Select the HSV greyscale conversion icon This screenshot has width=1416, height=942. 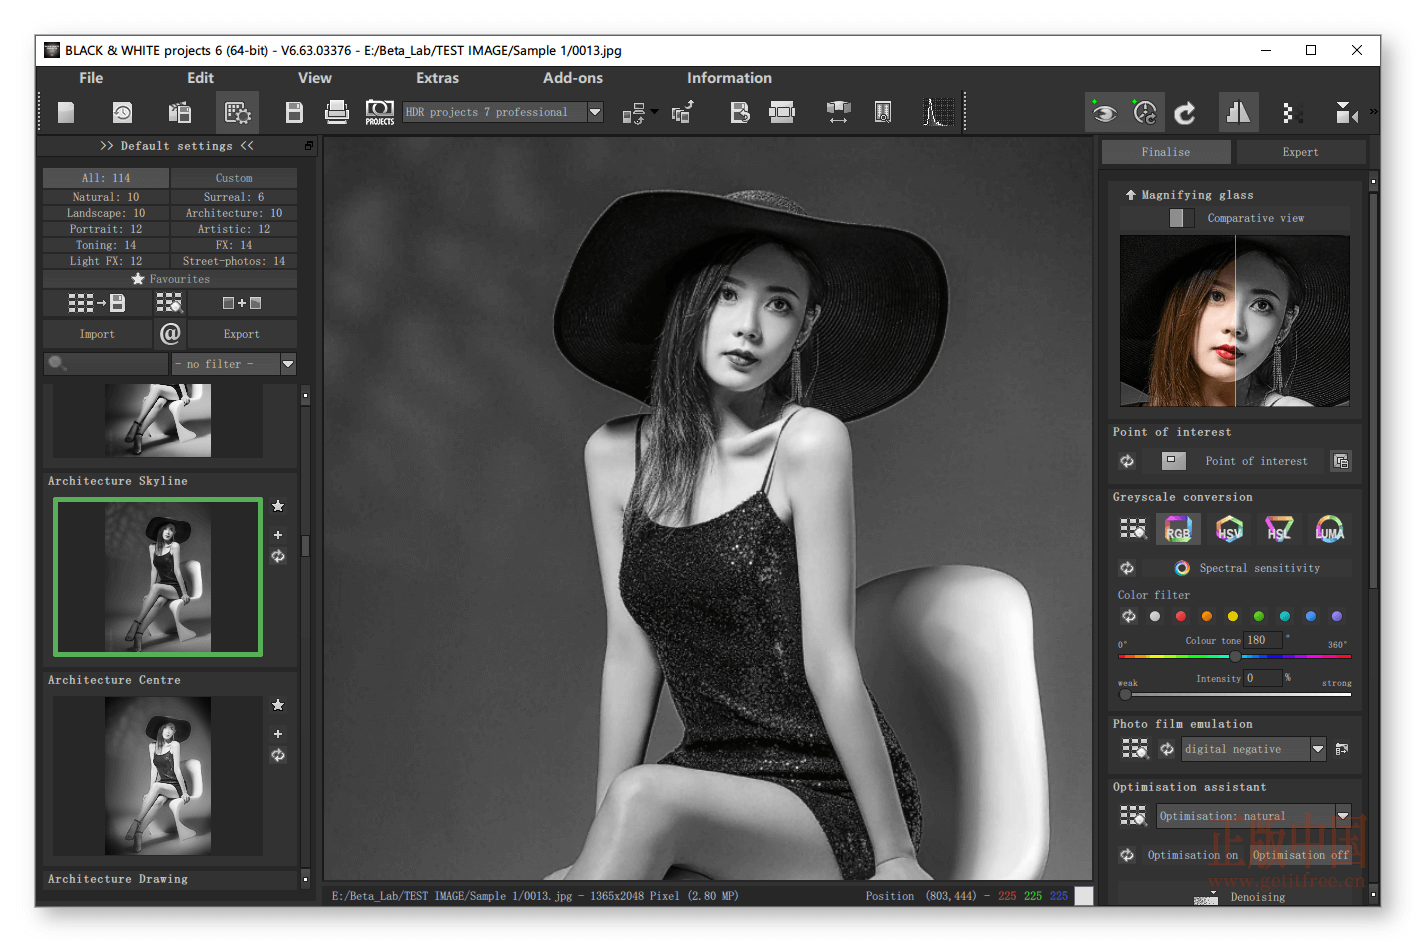tap(1229, 529)
